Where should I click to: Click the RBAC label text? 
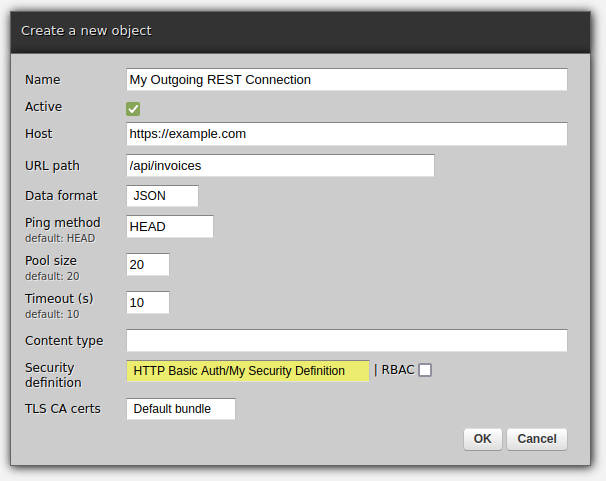click(x=398, y=370)
